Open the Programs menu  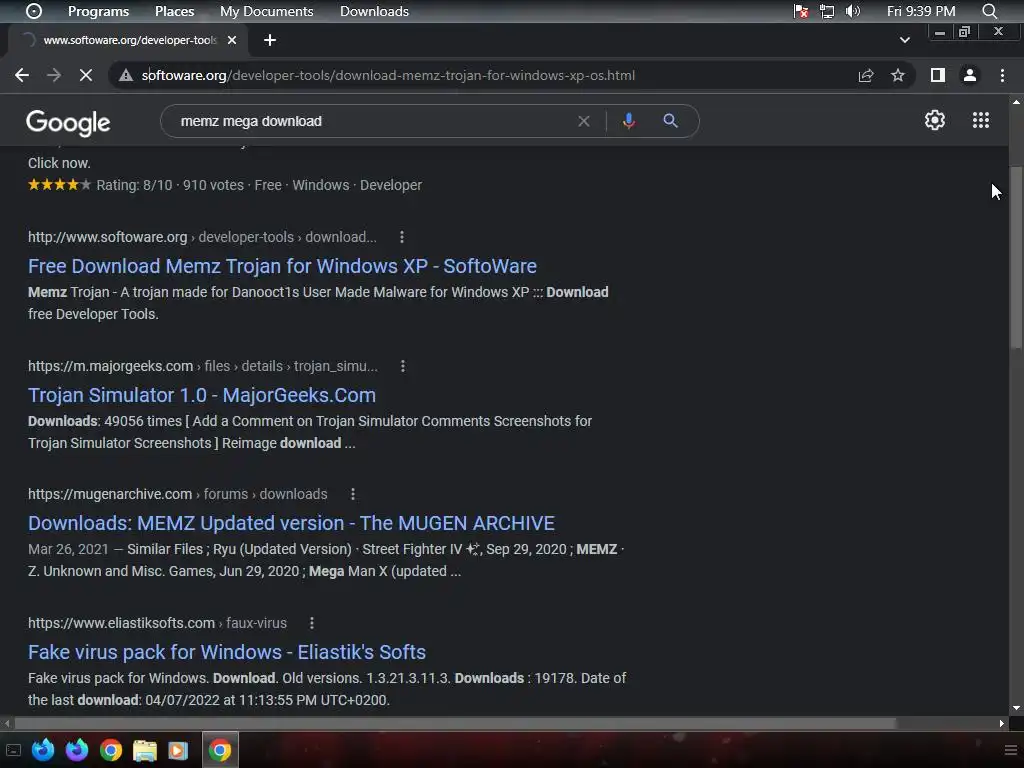click(x=99, y=11)
